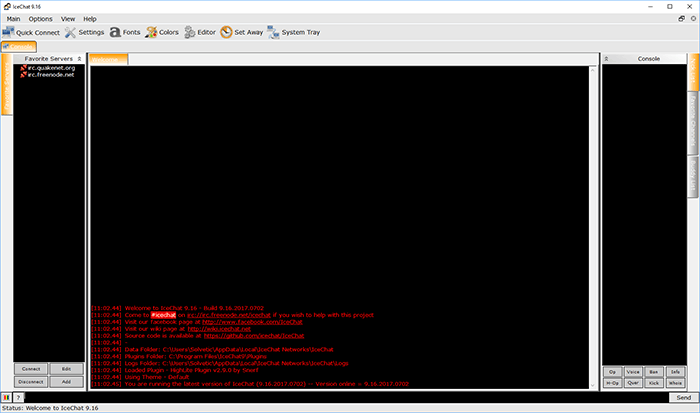700x413 pixels.
Task: Click the Op button
Action: [612, 372]
